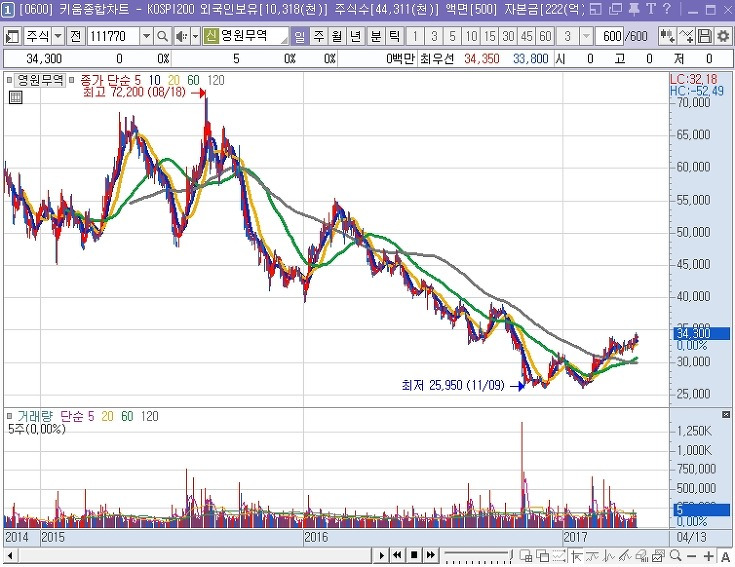Expand the stock code history dropdown
This screenshot has height=567, width=735.
(146, 36)
